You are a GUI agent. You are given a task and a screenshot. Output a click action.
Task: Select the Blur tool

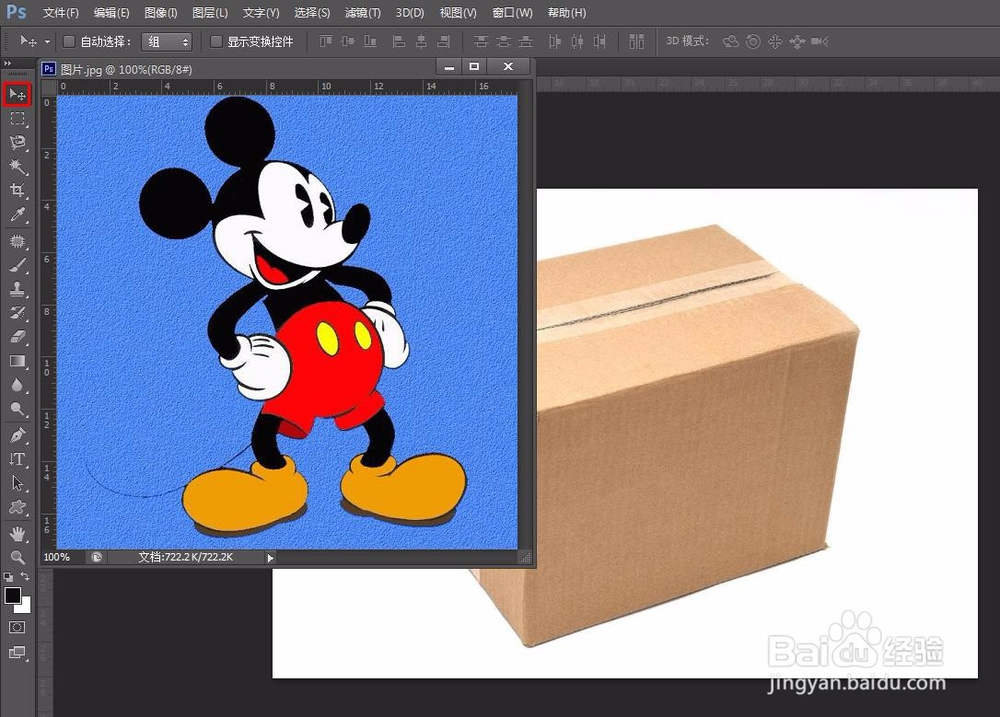click(x=17, y=385)
